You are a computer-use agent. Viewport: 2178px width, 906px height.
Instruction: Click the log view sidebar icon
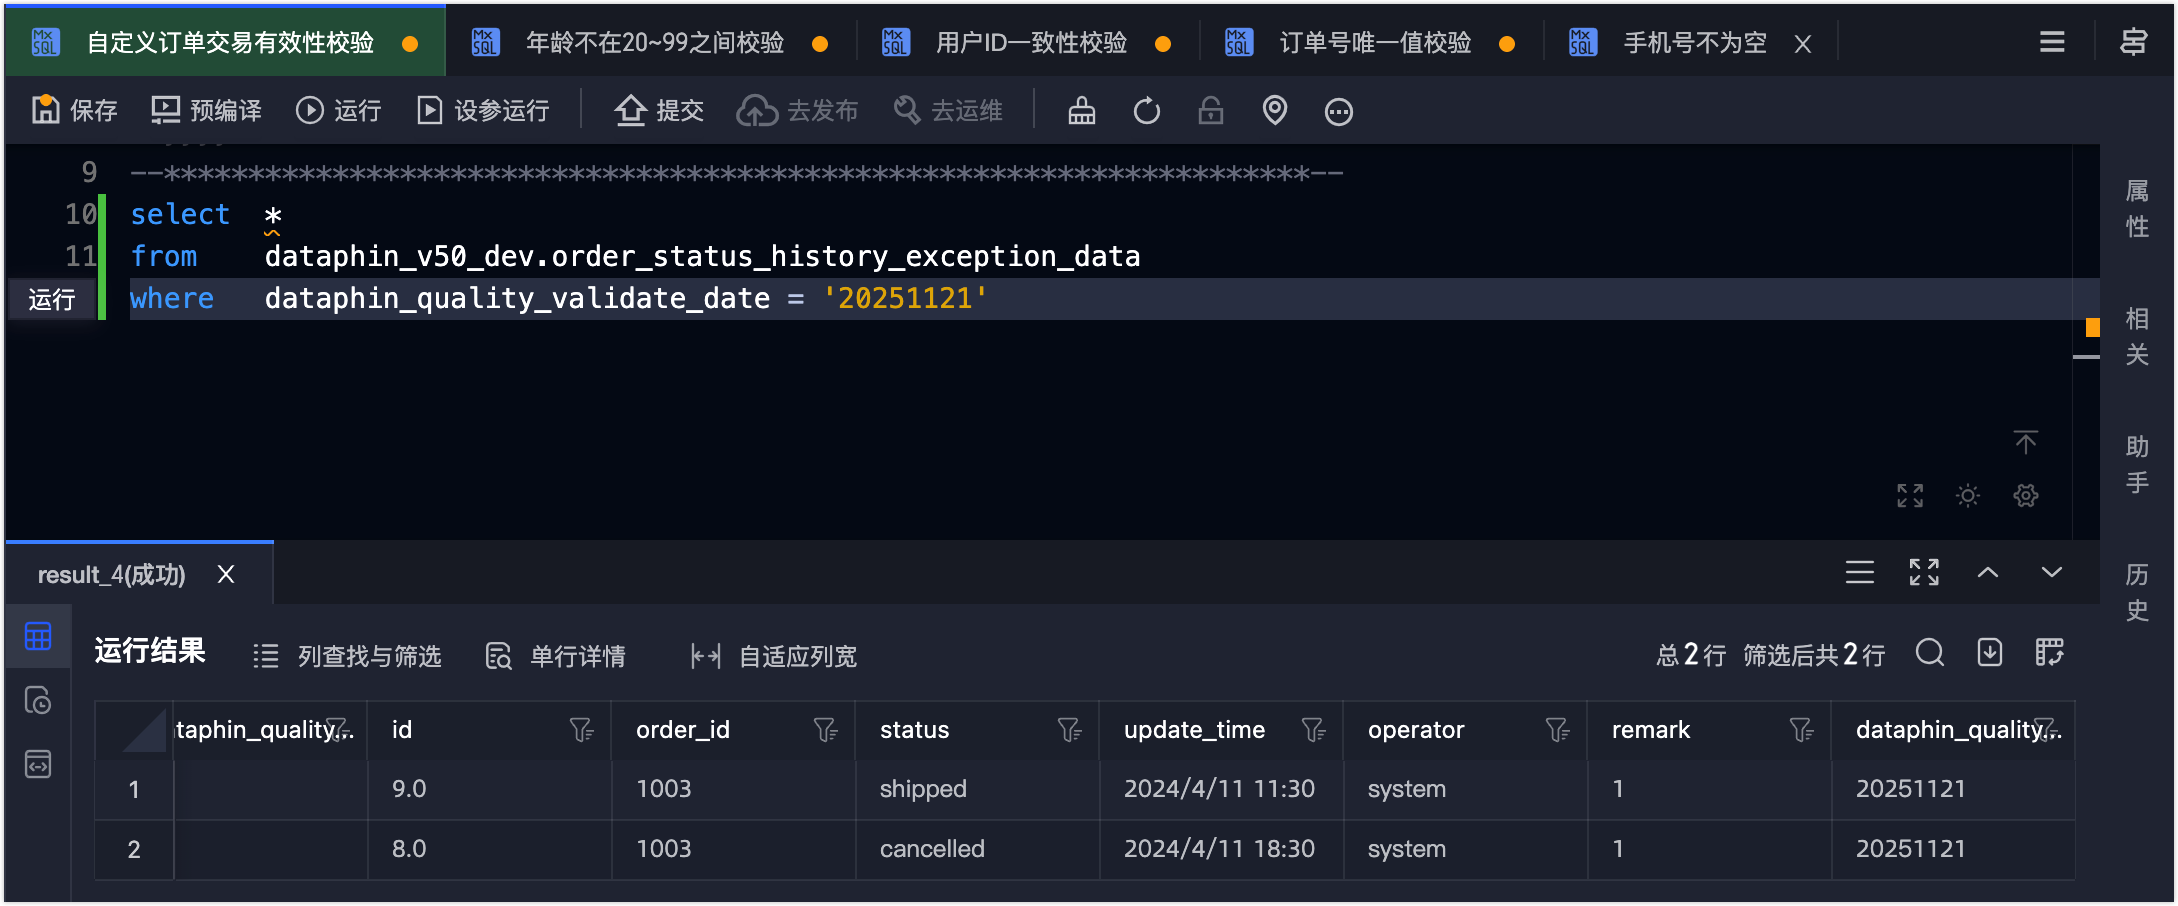coord(38,700)
